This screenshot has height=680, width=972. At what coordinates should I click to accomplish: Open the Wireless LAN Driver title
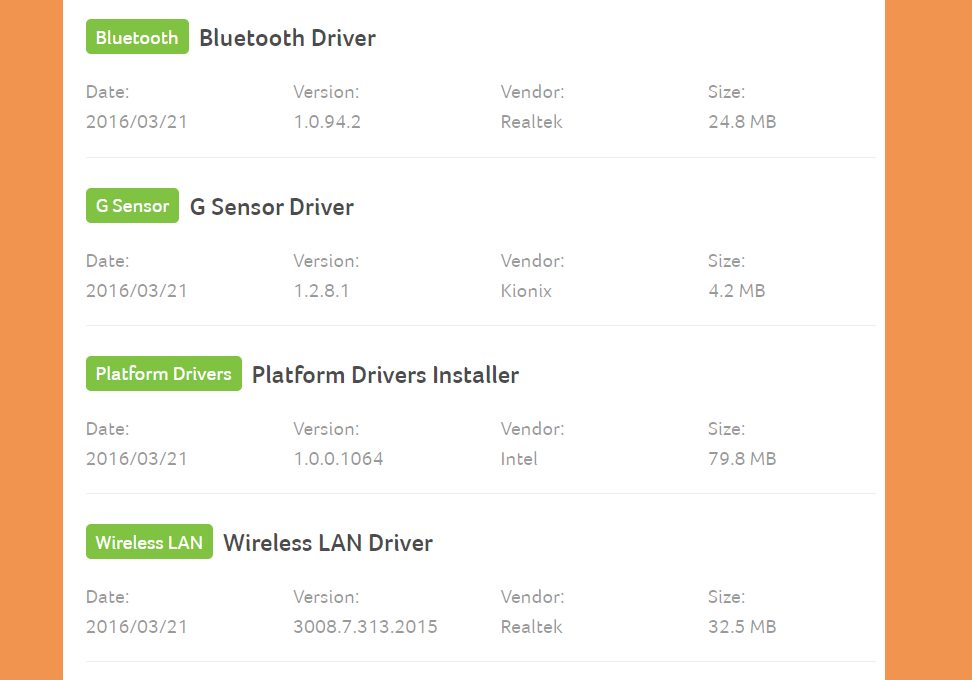pyautogui.click(x=328, y=543)
